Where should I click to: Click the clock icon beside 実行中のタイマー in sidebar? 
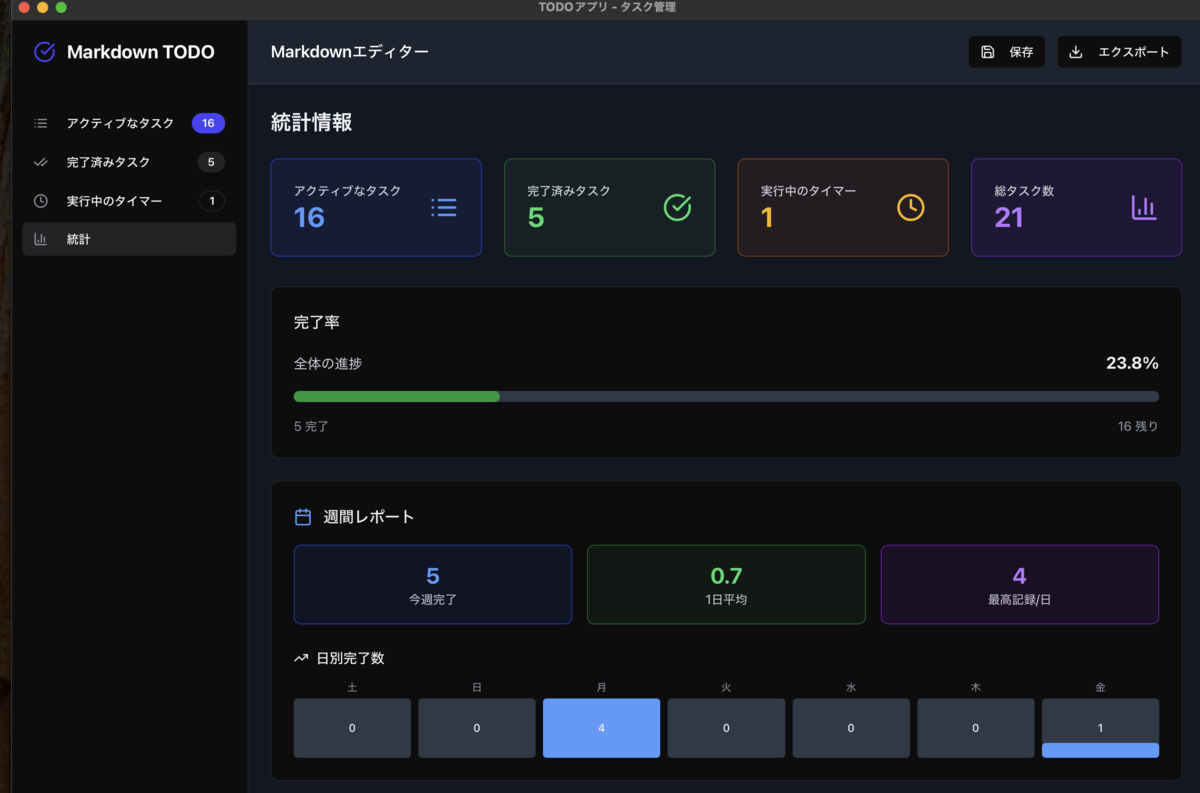[x=41, y=201]
